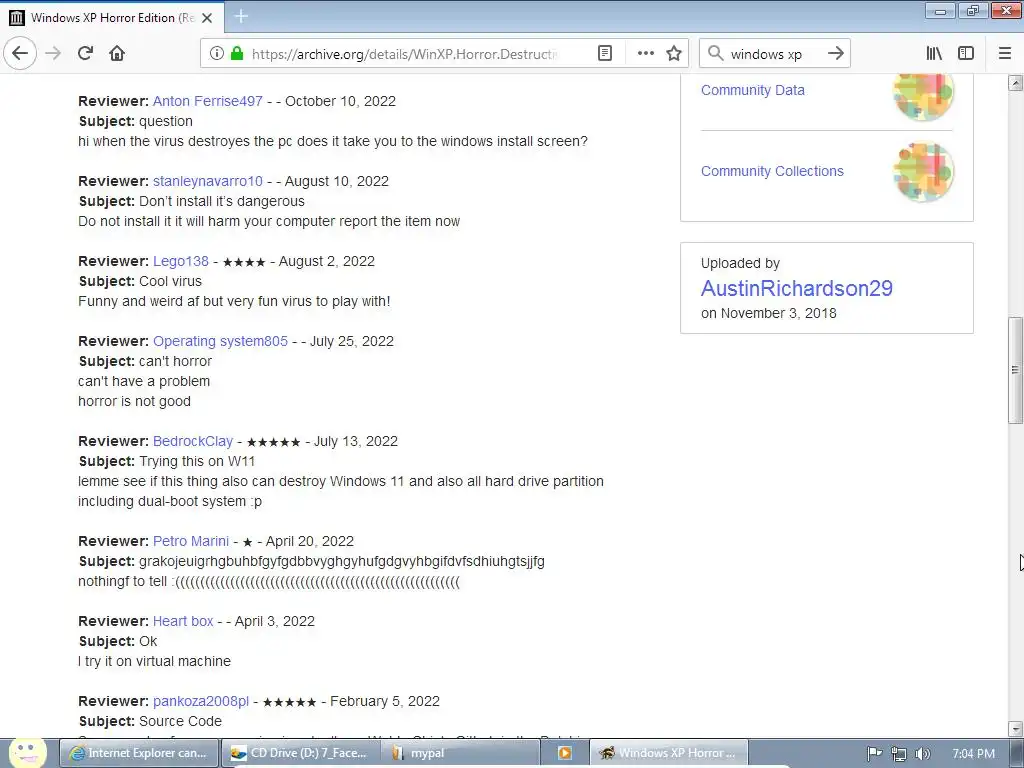
Task: Open Operating system805 reviewer profile
Action: 220,341
